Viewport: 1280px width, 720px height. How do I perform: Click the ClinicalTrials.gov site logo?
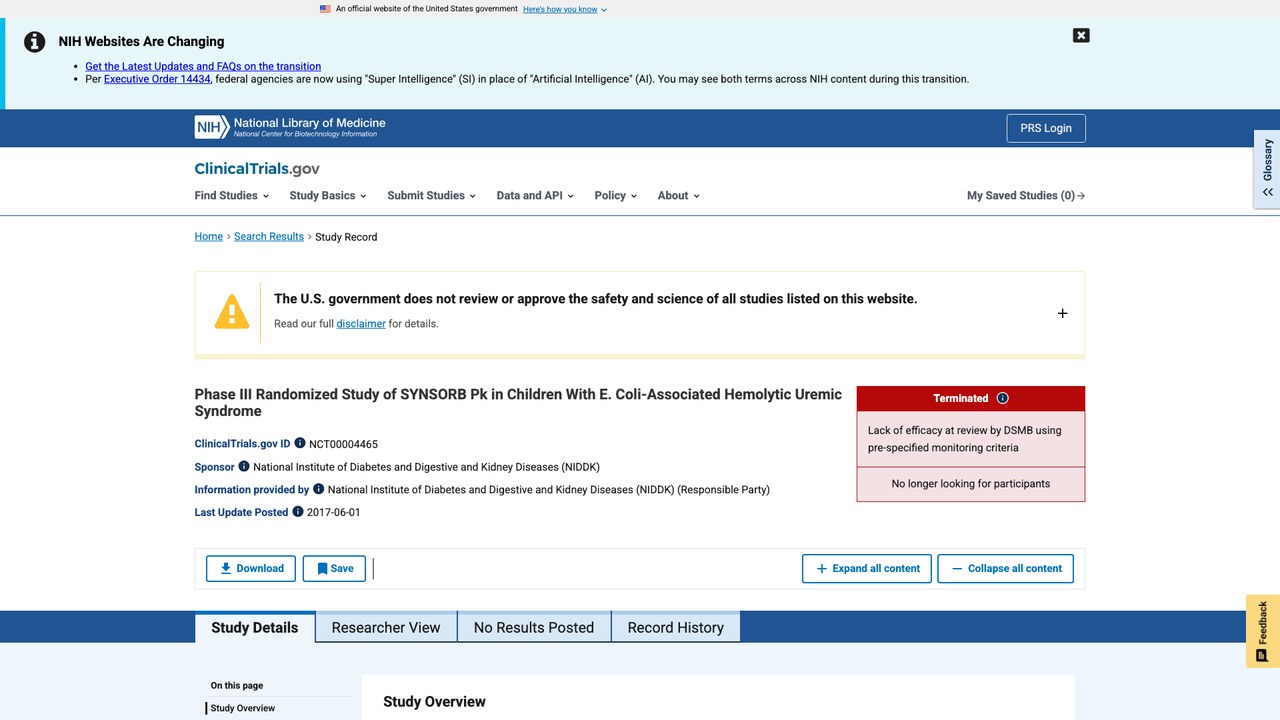(257, 169)
